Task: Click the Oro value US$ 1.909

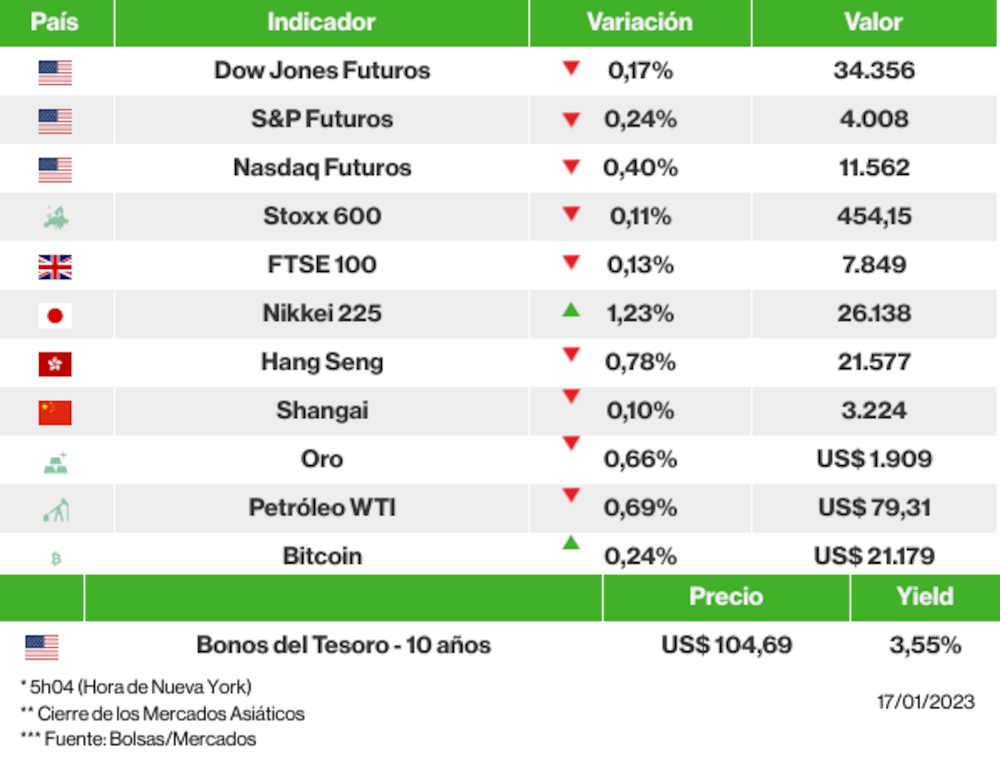Action: (x=874, y=459)
